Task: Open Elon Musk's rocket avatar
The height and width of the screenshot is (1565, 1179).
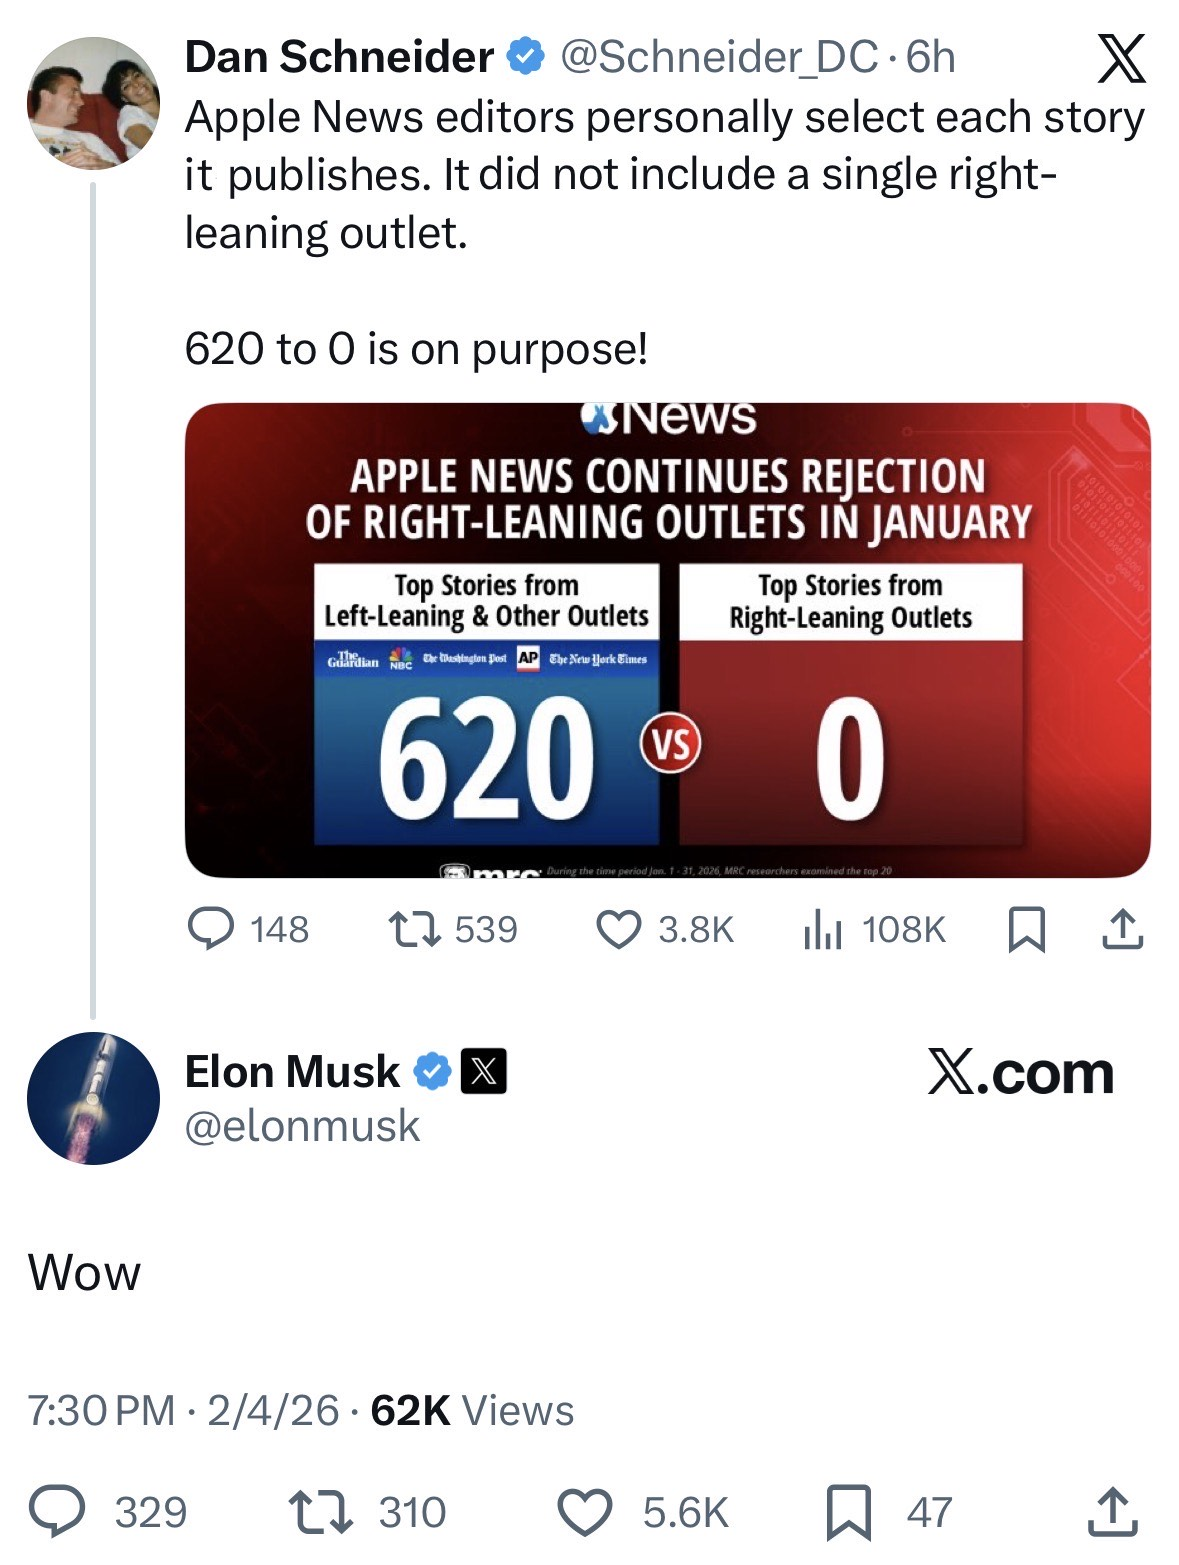Action: pyautogui.click(x=93, y=1098)
